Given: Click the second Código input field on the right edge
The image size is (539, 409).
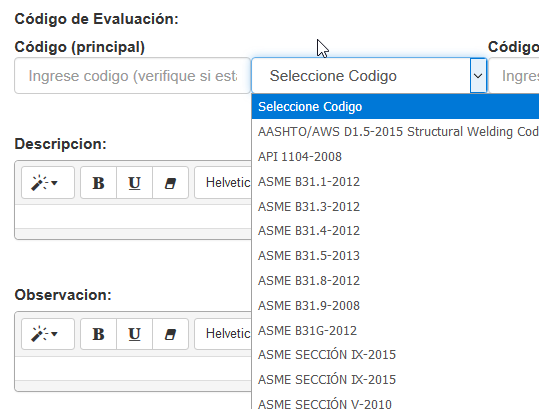Looking at the screenshot, I should 514,76.
